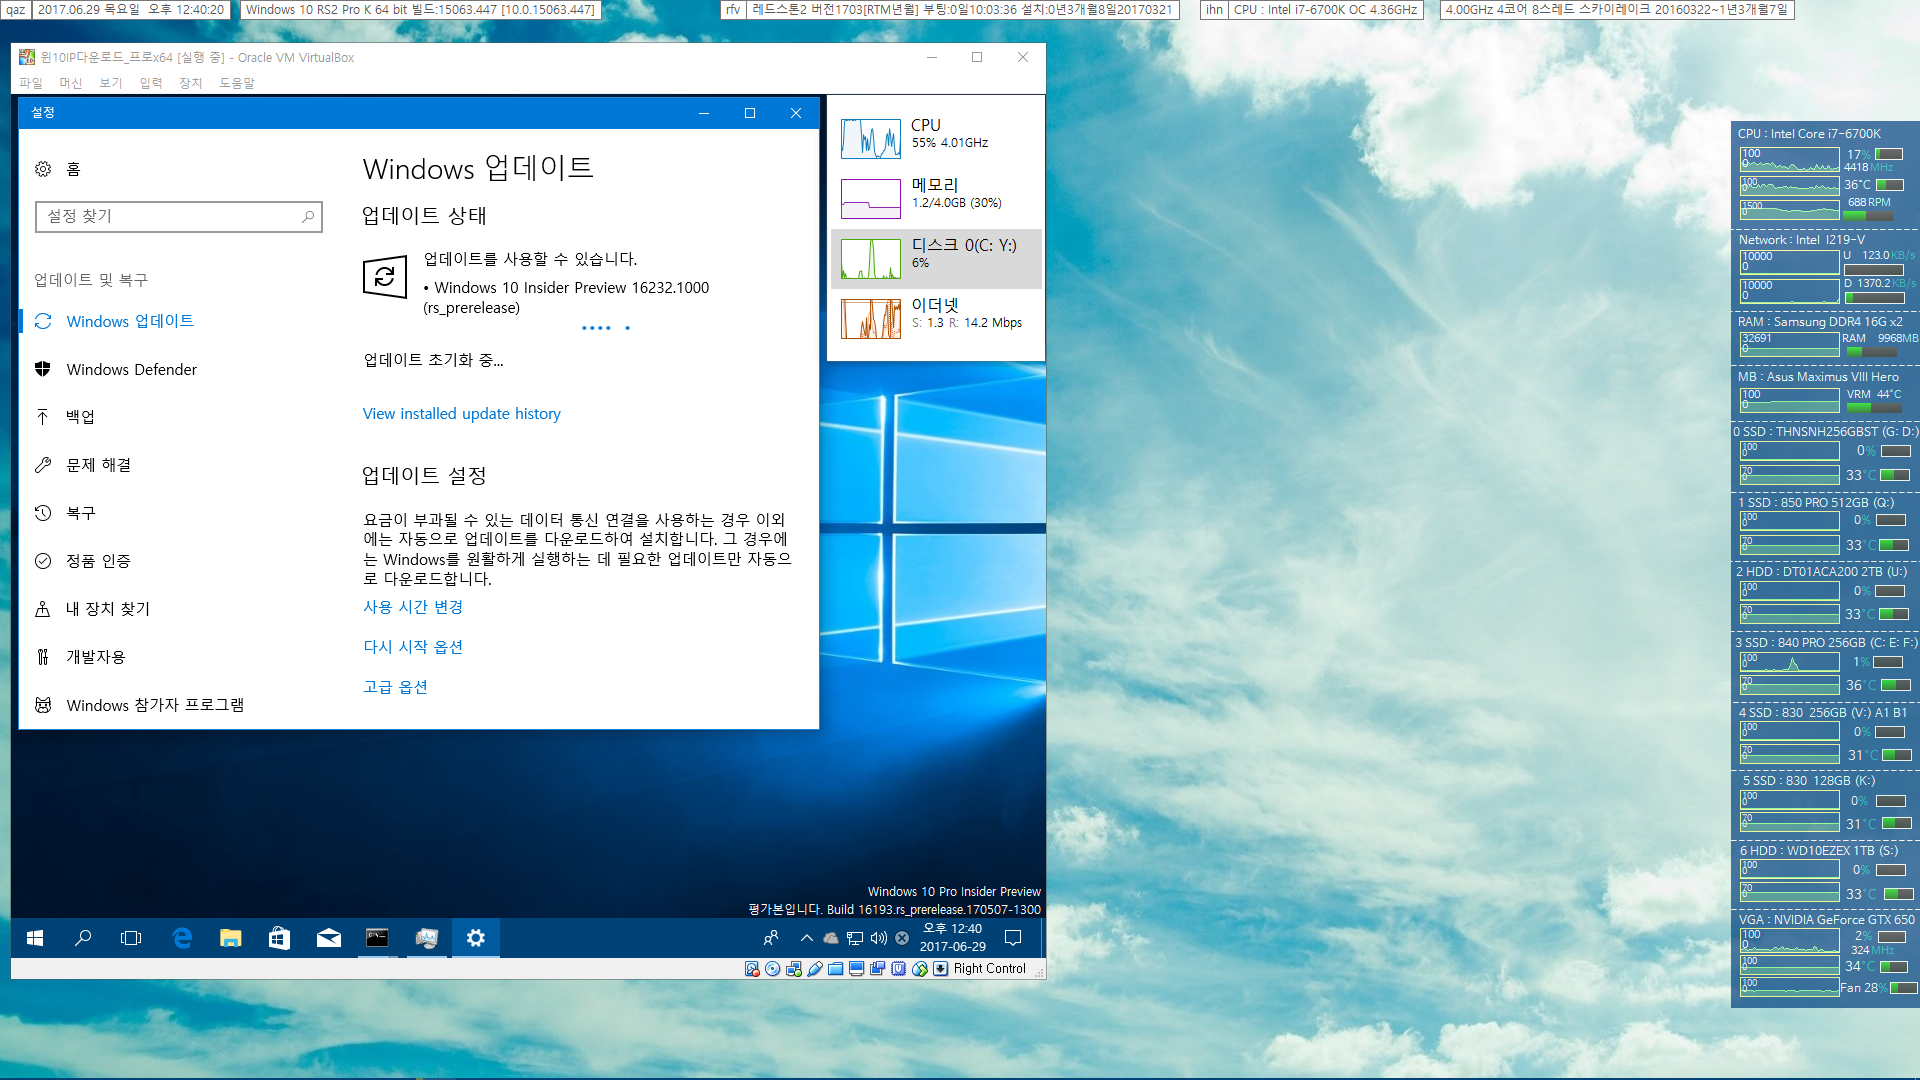Click CPU Intel Core i7-6700K gadget header
1920x1080 pixels.
pyautogui.click(x=1809, y=134)
